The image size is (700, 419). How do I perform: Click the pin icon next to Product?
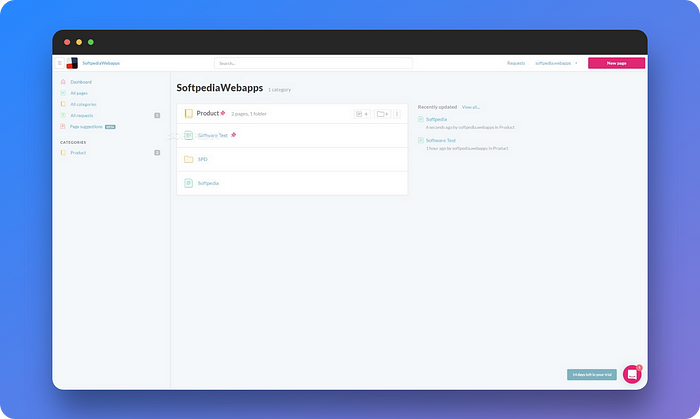(x=223, y=113)
